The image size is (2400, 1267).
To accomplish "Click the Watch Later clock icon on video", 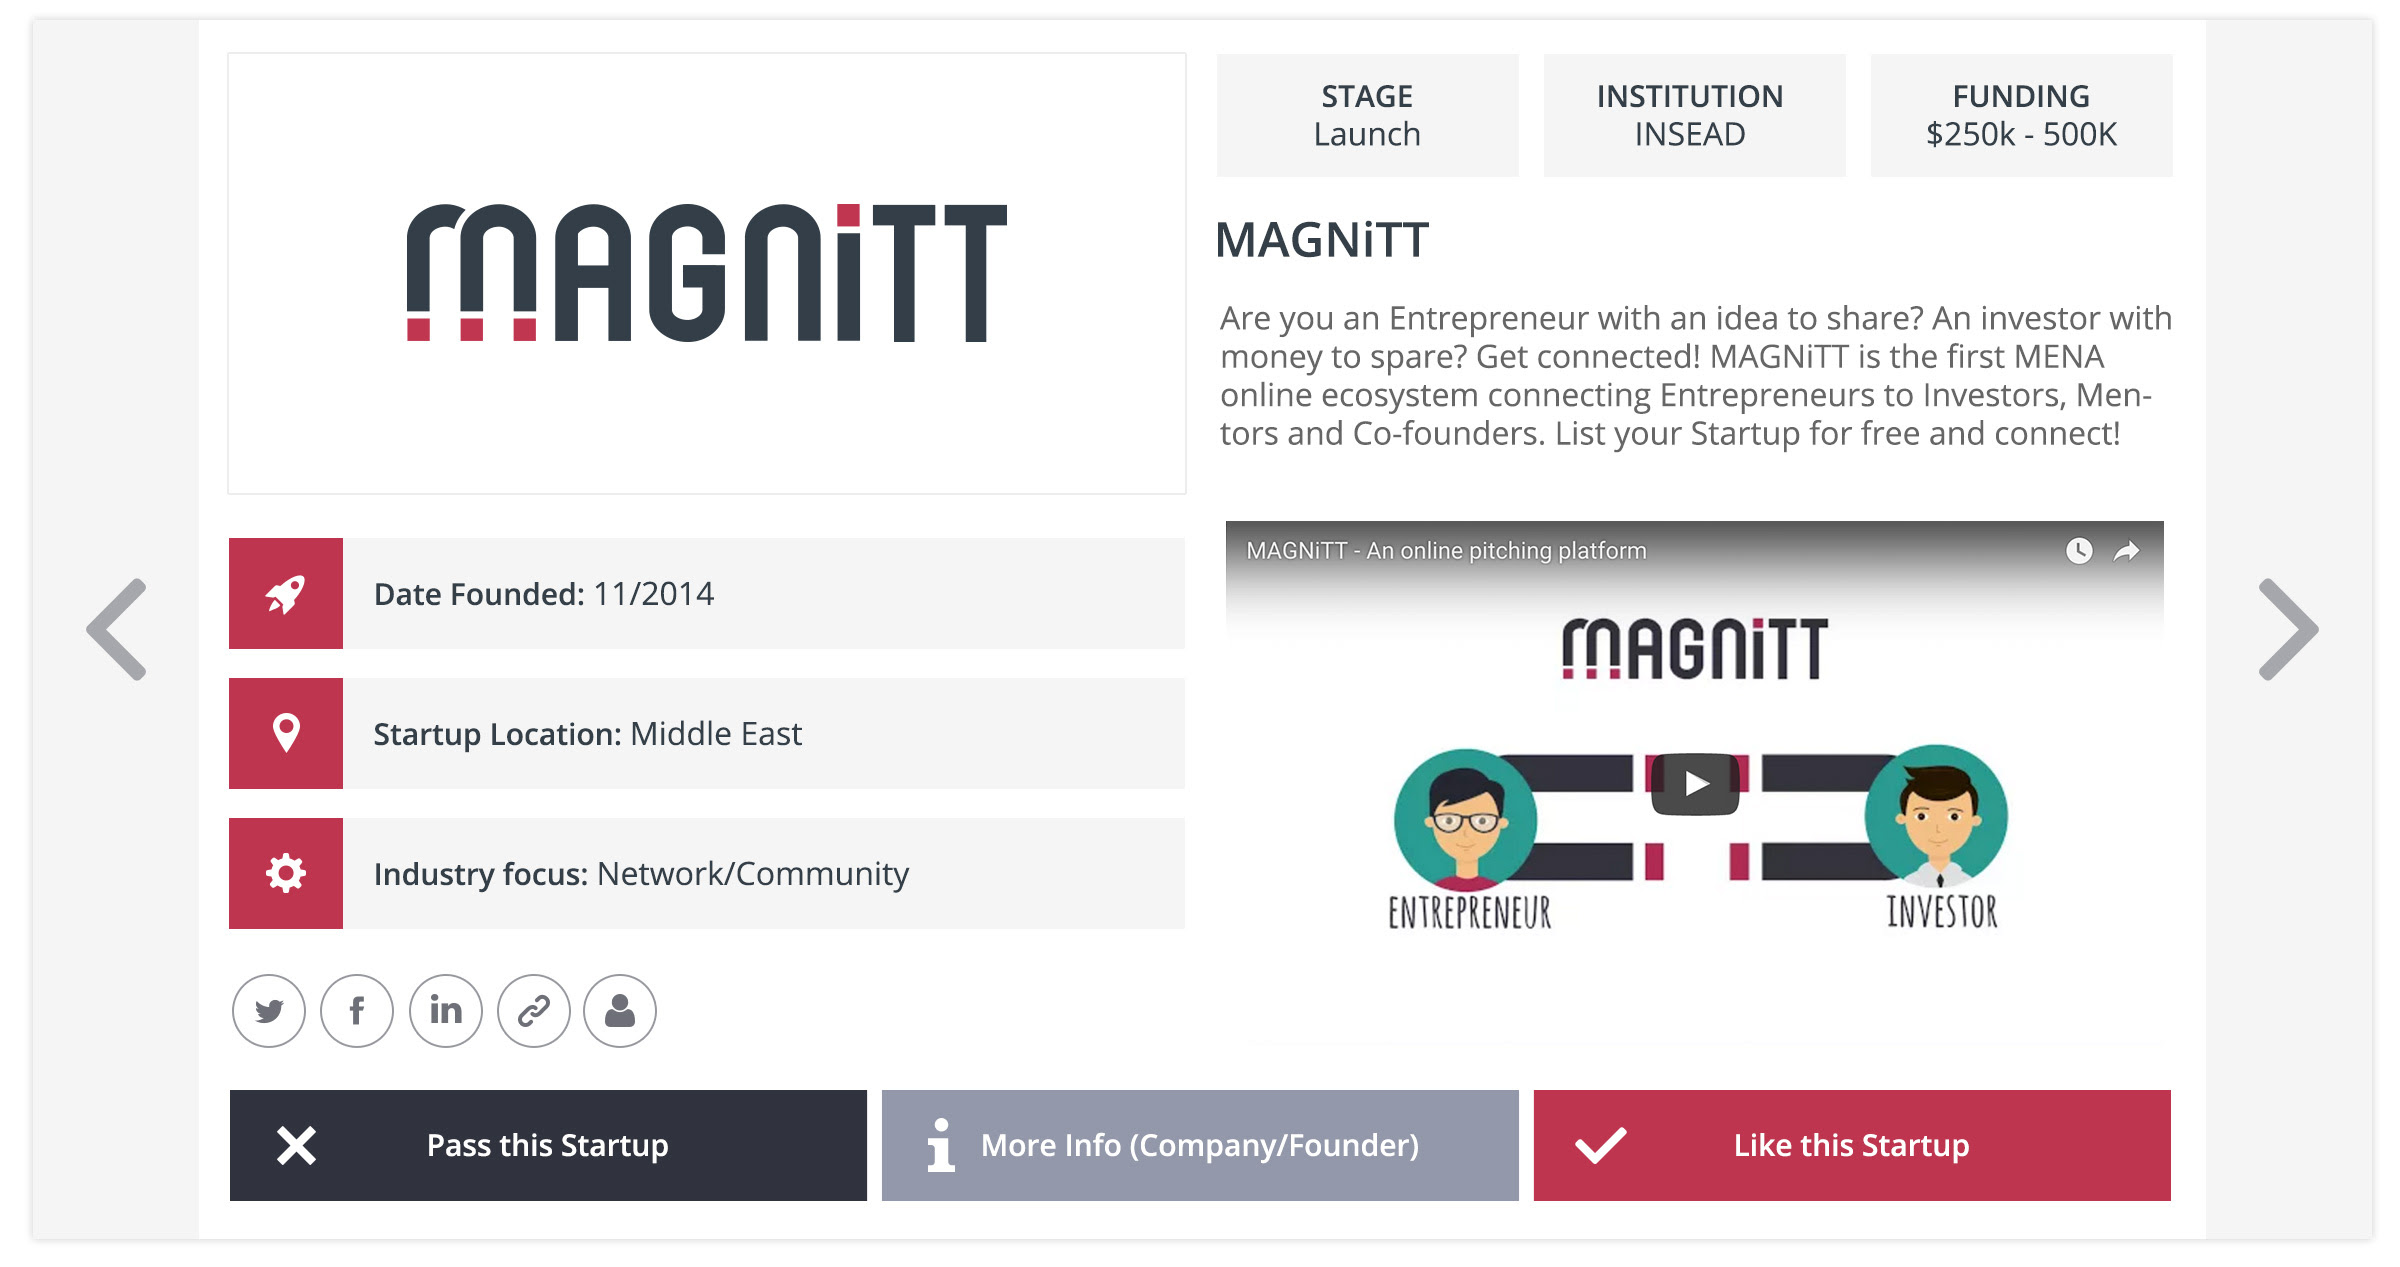I will tap(2079, 551).
